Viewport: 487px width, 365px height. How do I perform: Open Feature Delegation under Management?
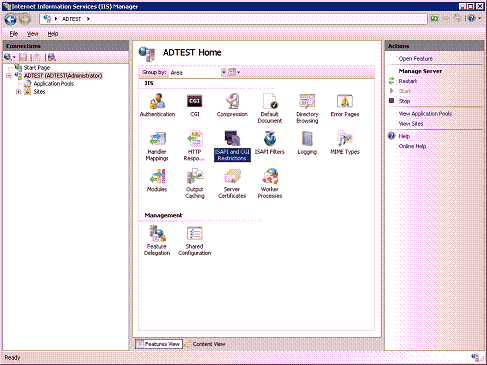tap(157, 241)
